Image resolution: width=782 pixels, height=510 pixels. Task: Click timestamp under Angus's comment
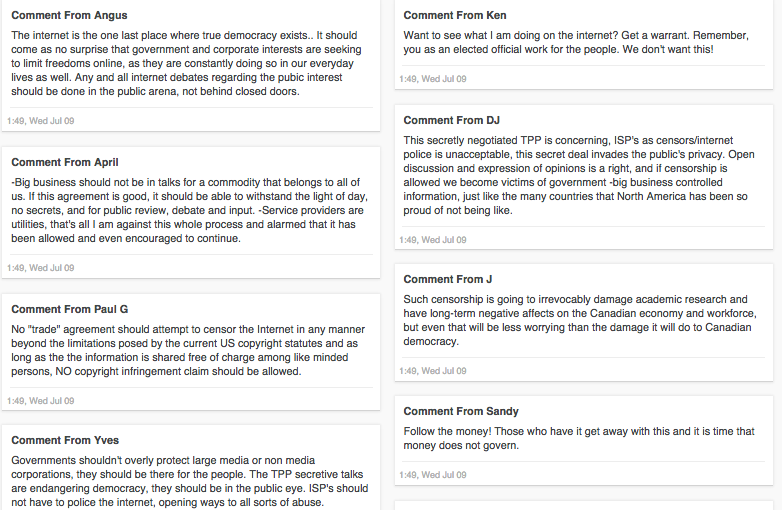(x=40, y=121)
